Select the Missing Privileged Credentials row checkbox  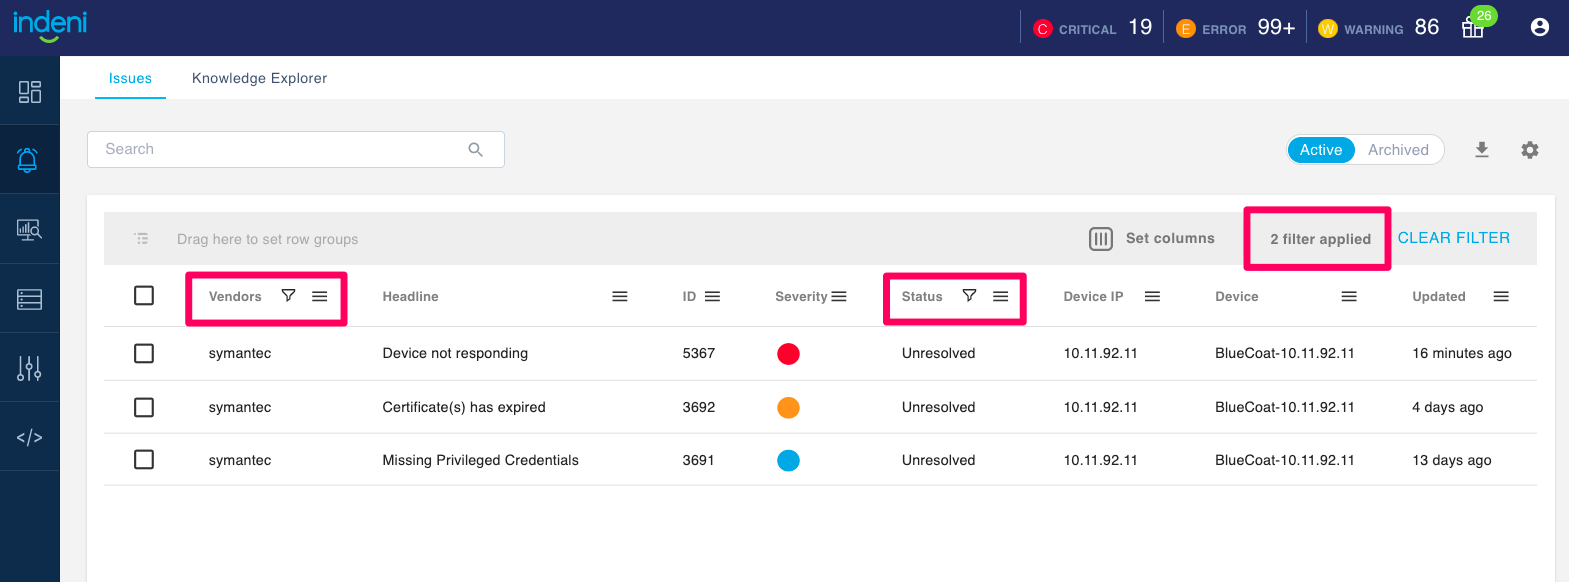[144, 460]
